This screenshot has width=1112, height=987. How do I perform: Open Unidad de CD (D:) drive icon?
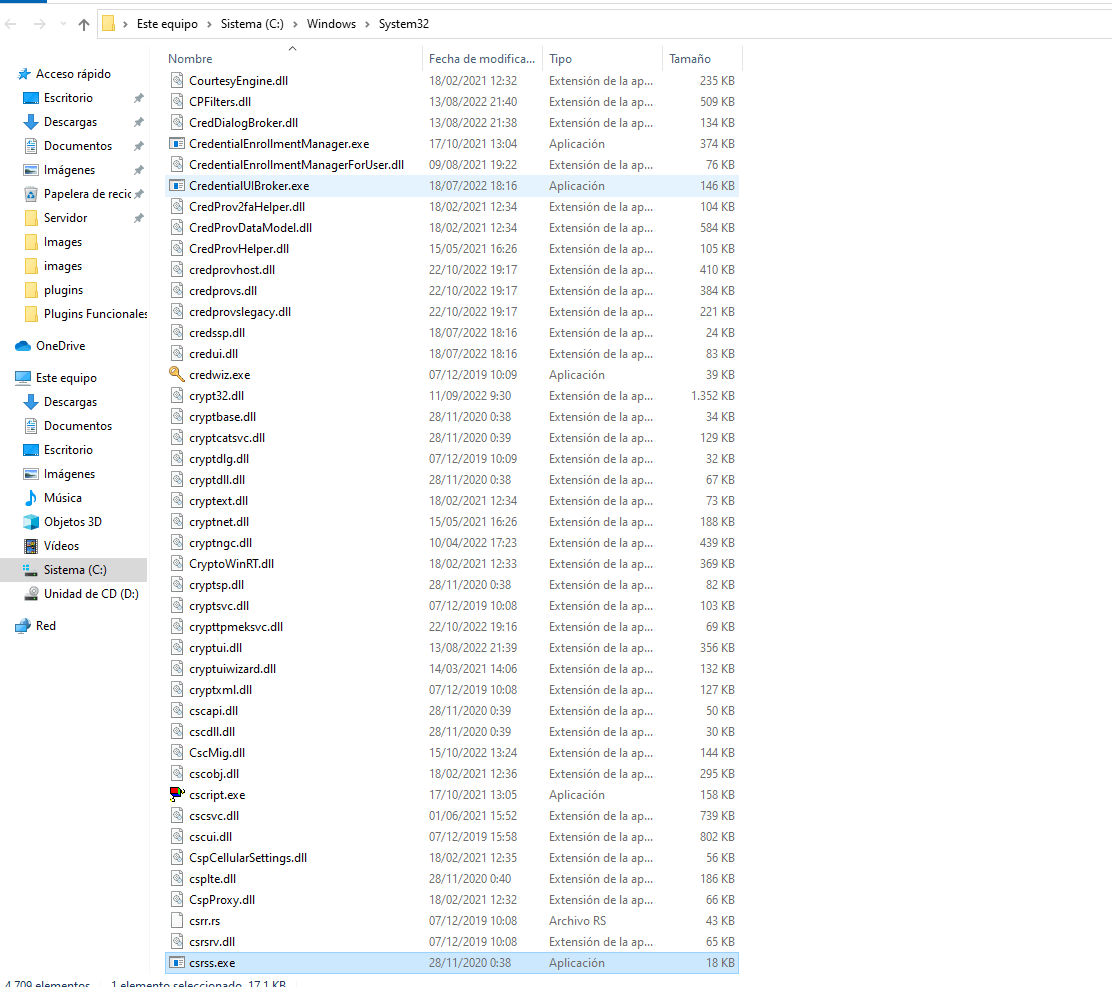click(x=30, y=594)
